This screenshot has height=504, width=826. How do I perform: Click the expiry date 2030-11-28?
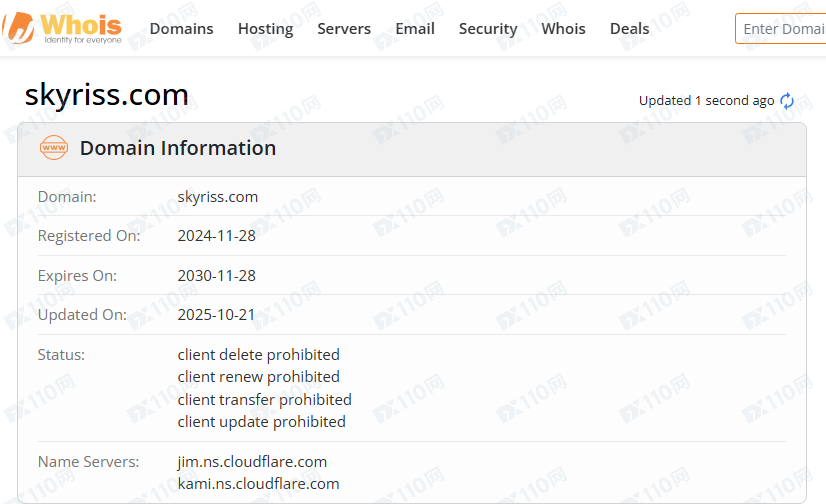[x=216, y=276]
